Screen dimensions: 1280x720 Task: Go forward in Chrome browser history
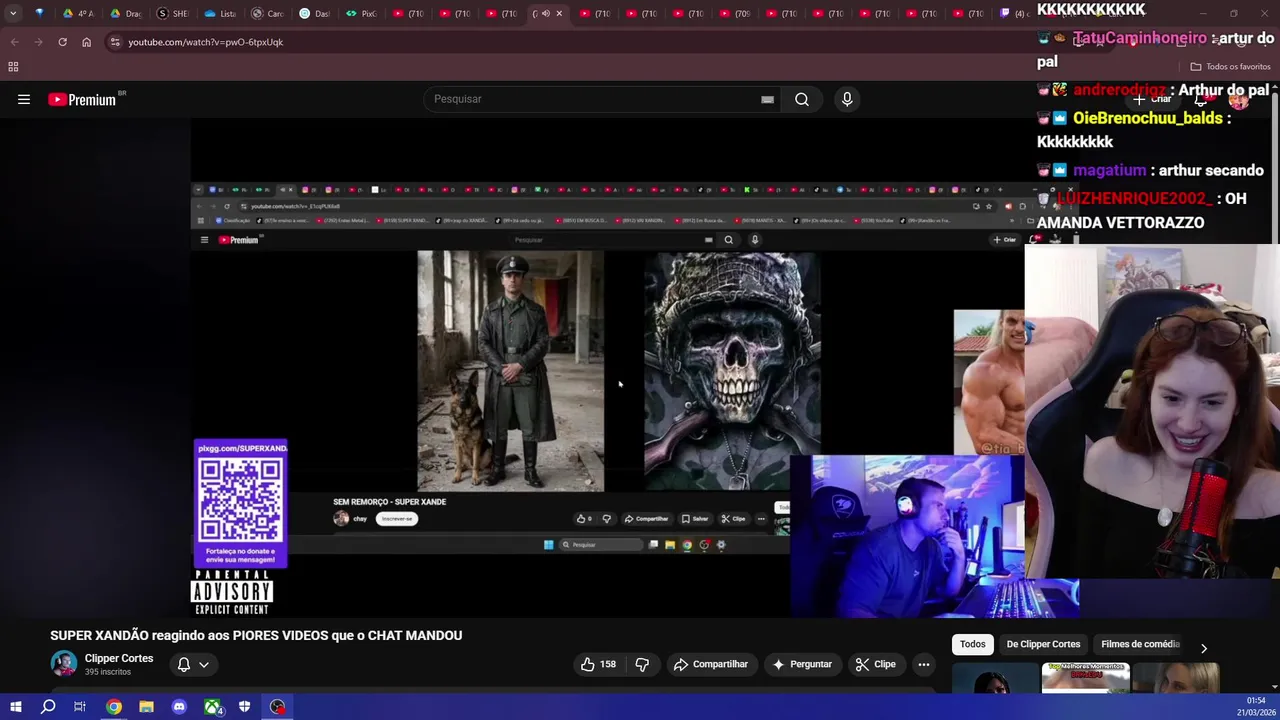coord(38,42)
